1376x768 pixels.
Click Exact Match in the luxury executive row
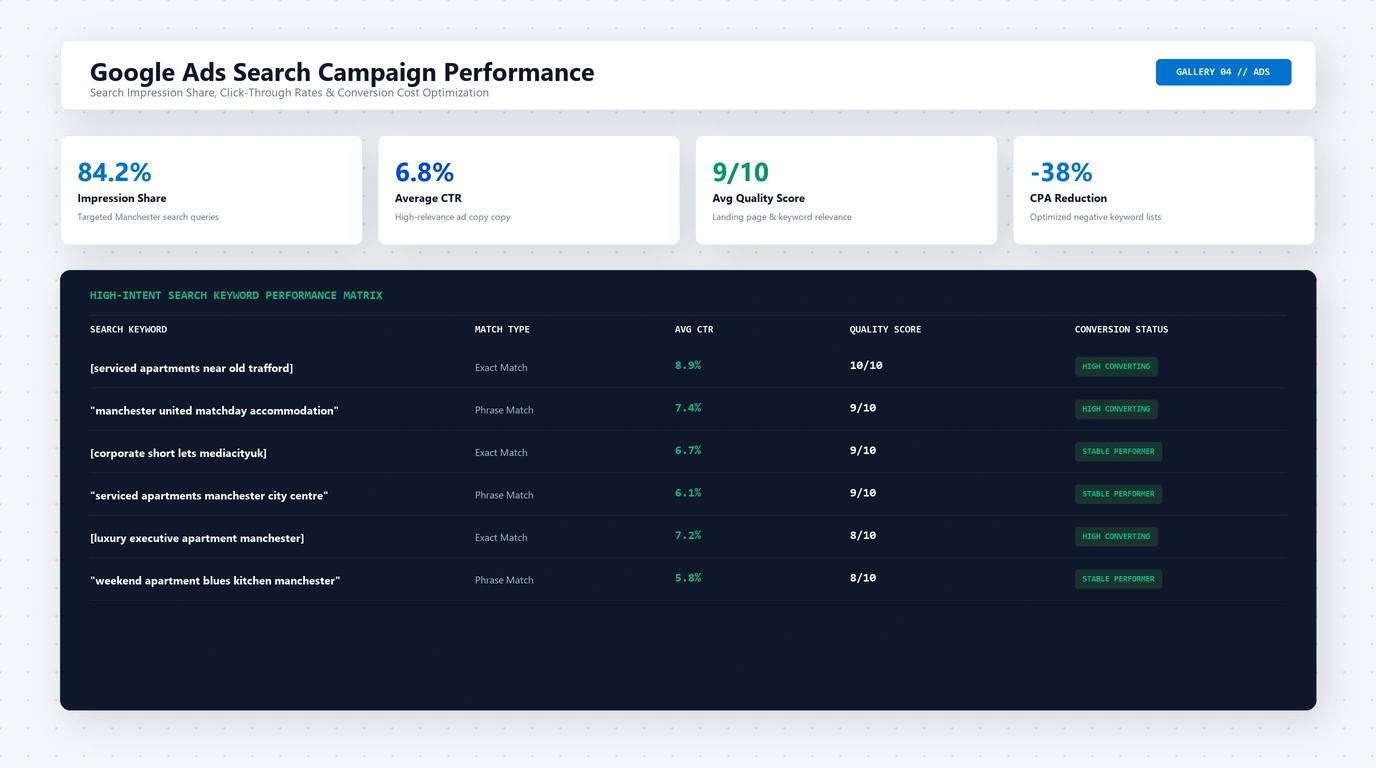[501, 538]
